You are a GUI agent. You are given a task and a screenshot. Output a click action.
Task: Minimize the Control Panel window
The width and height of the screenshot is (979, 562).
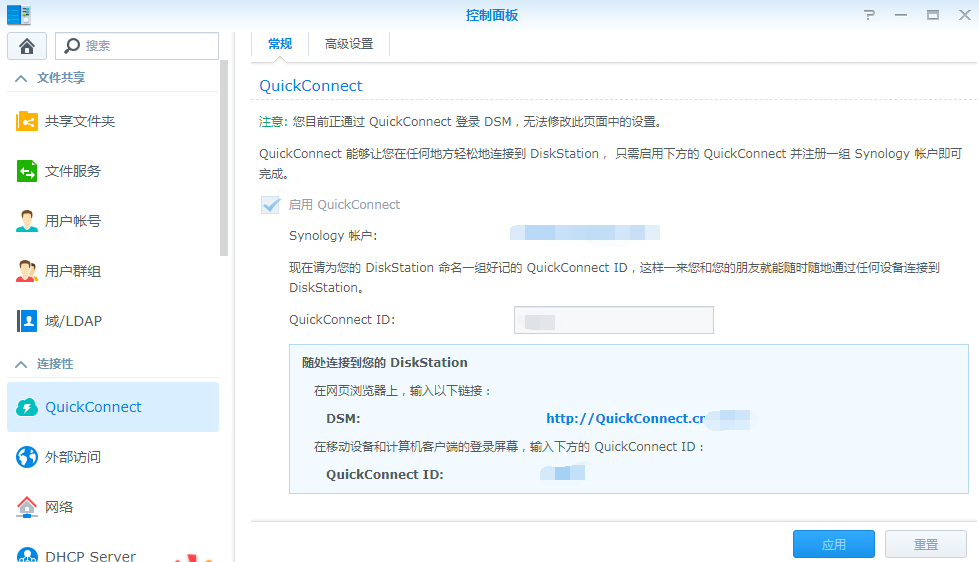[900, 15]
